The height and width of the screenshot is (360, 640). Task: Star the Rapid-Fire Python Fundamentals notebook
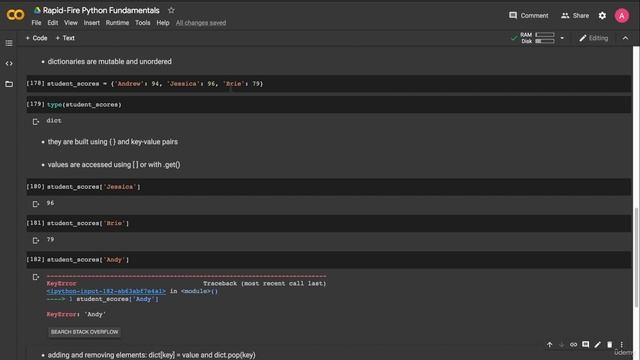click(171, 10)
